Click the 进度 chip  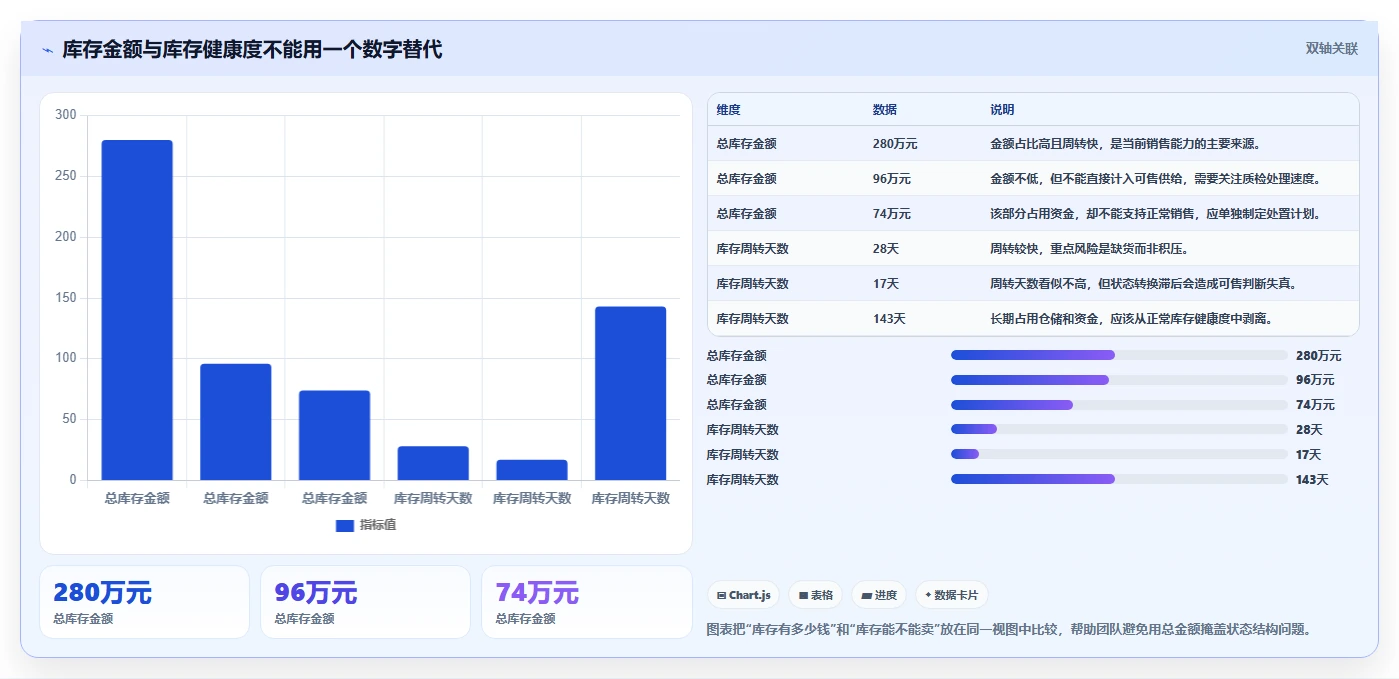[879, 595]
